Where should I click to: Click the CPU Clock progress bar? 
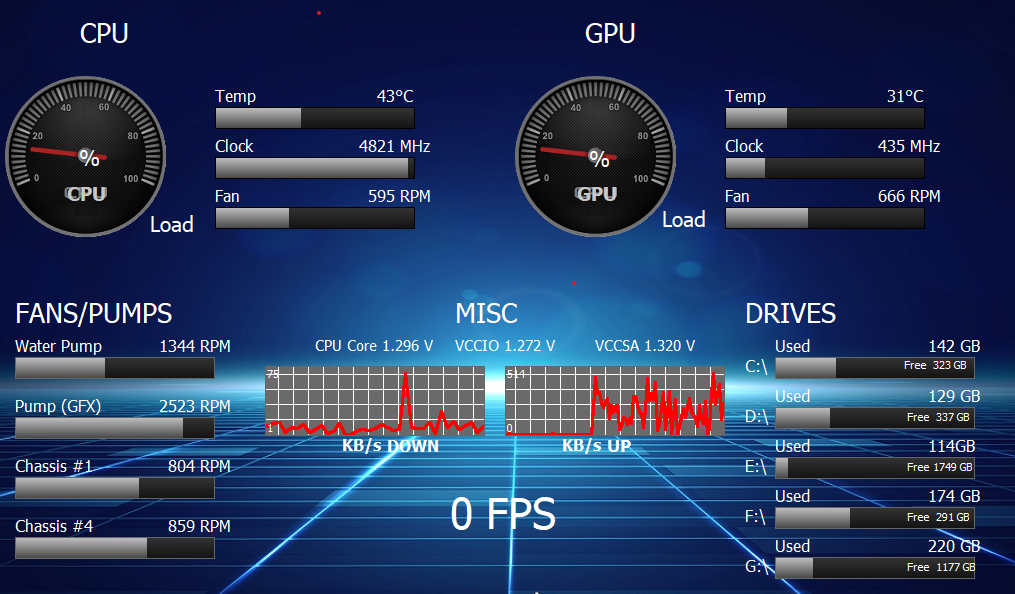[x=315, y=168]
